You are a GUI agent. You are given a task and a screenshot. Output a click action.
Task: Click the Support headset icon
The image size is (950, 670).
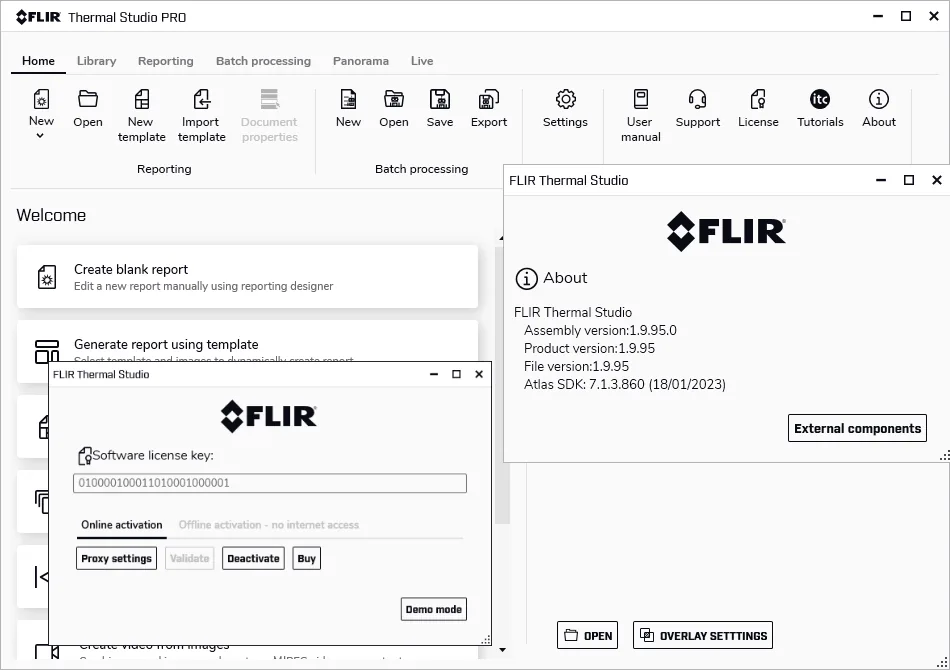pos(697,99)
